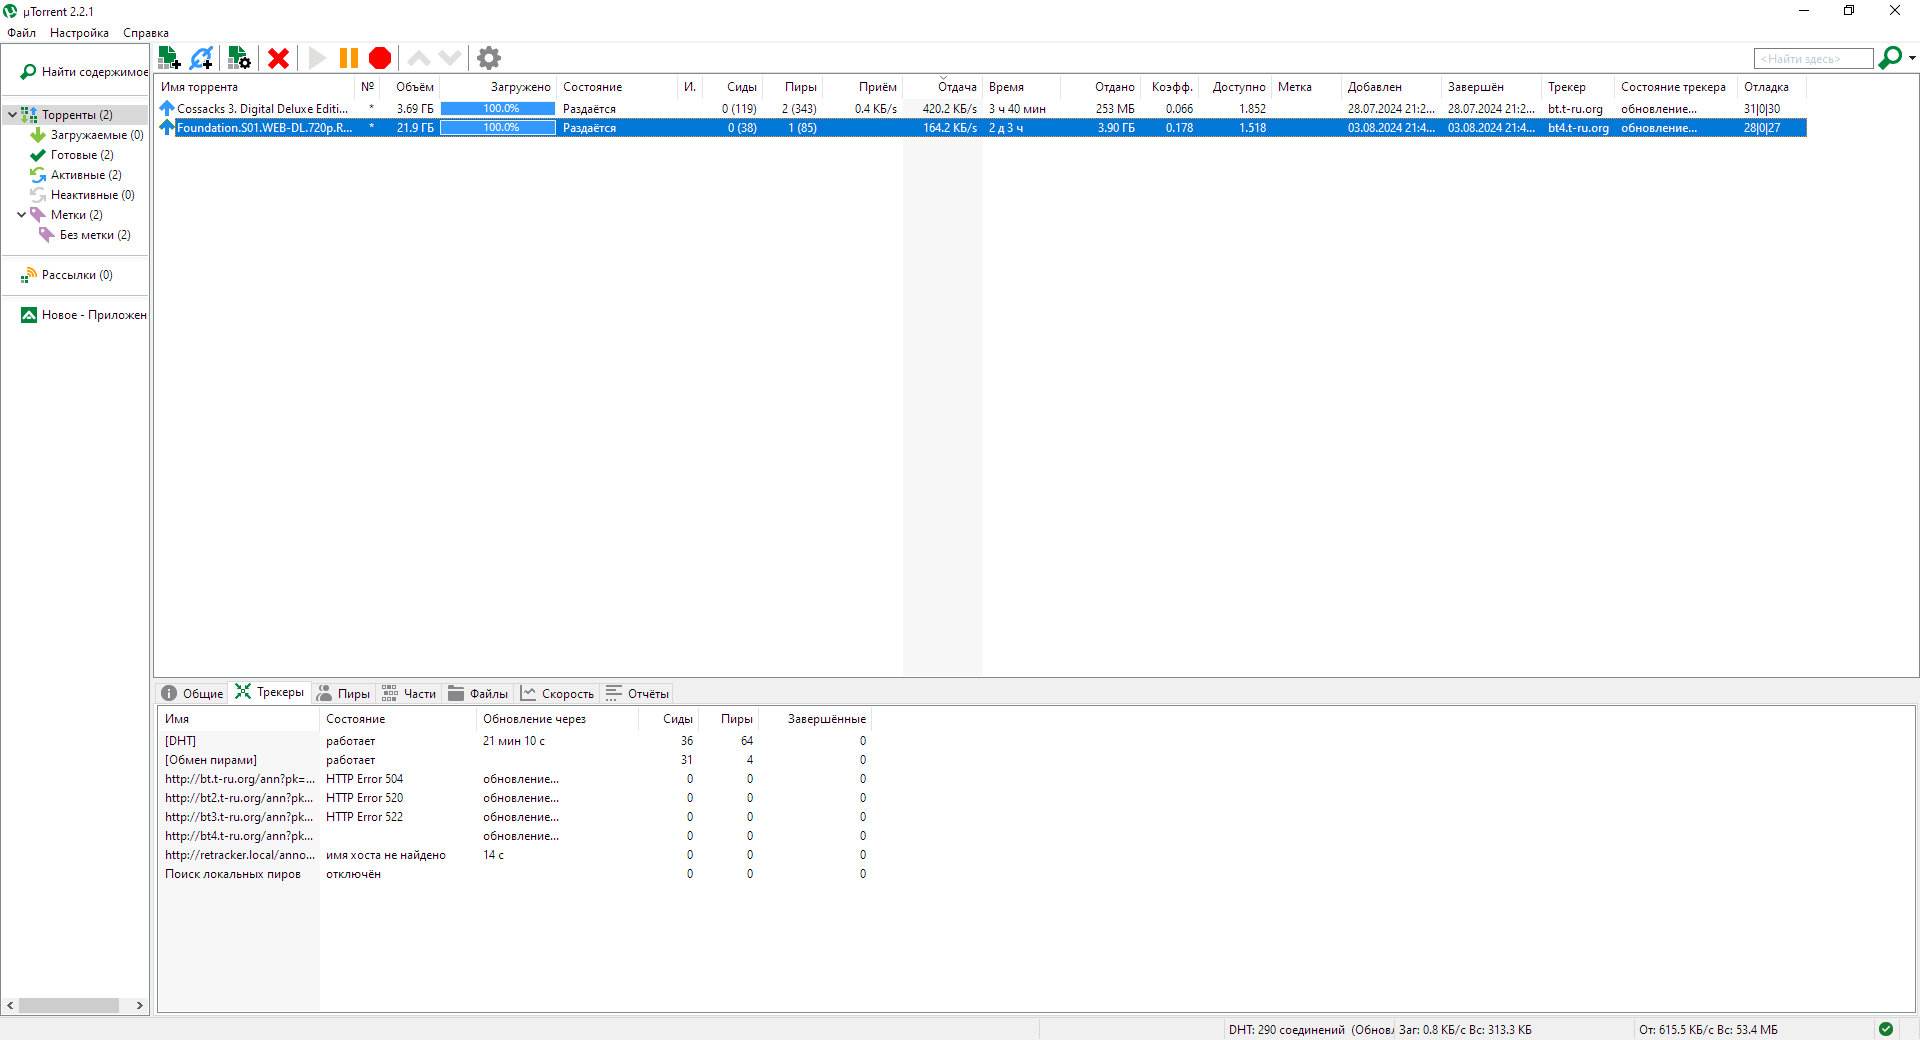Select Поиск локальных пиров row
Screen dimensions: 1920x1040
pos(514,874)
